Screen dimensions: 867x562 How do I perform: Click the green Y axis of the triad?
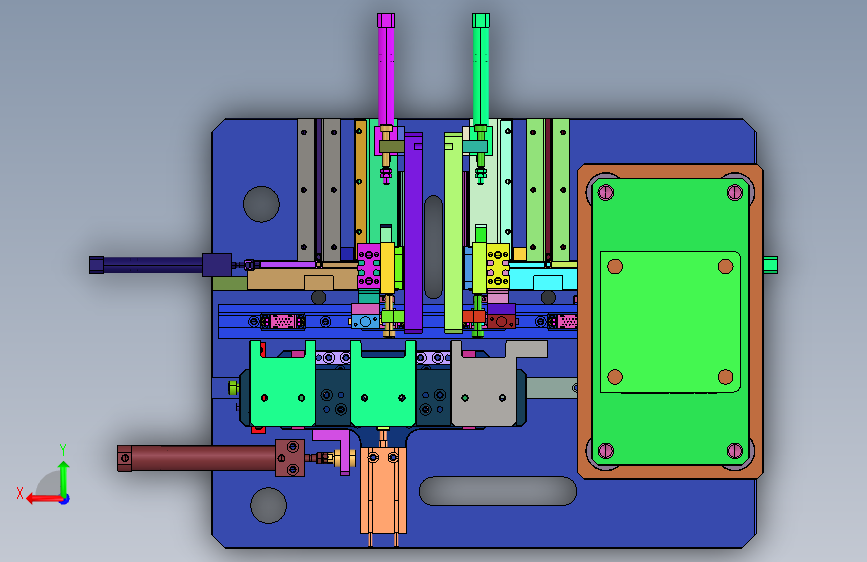63,478
